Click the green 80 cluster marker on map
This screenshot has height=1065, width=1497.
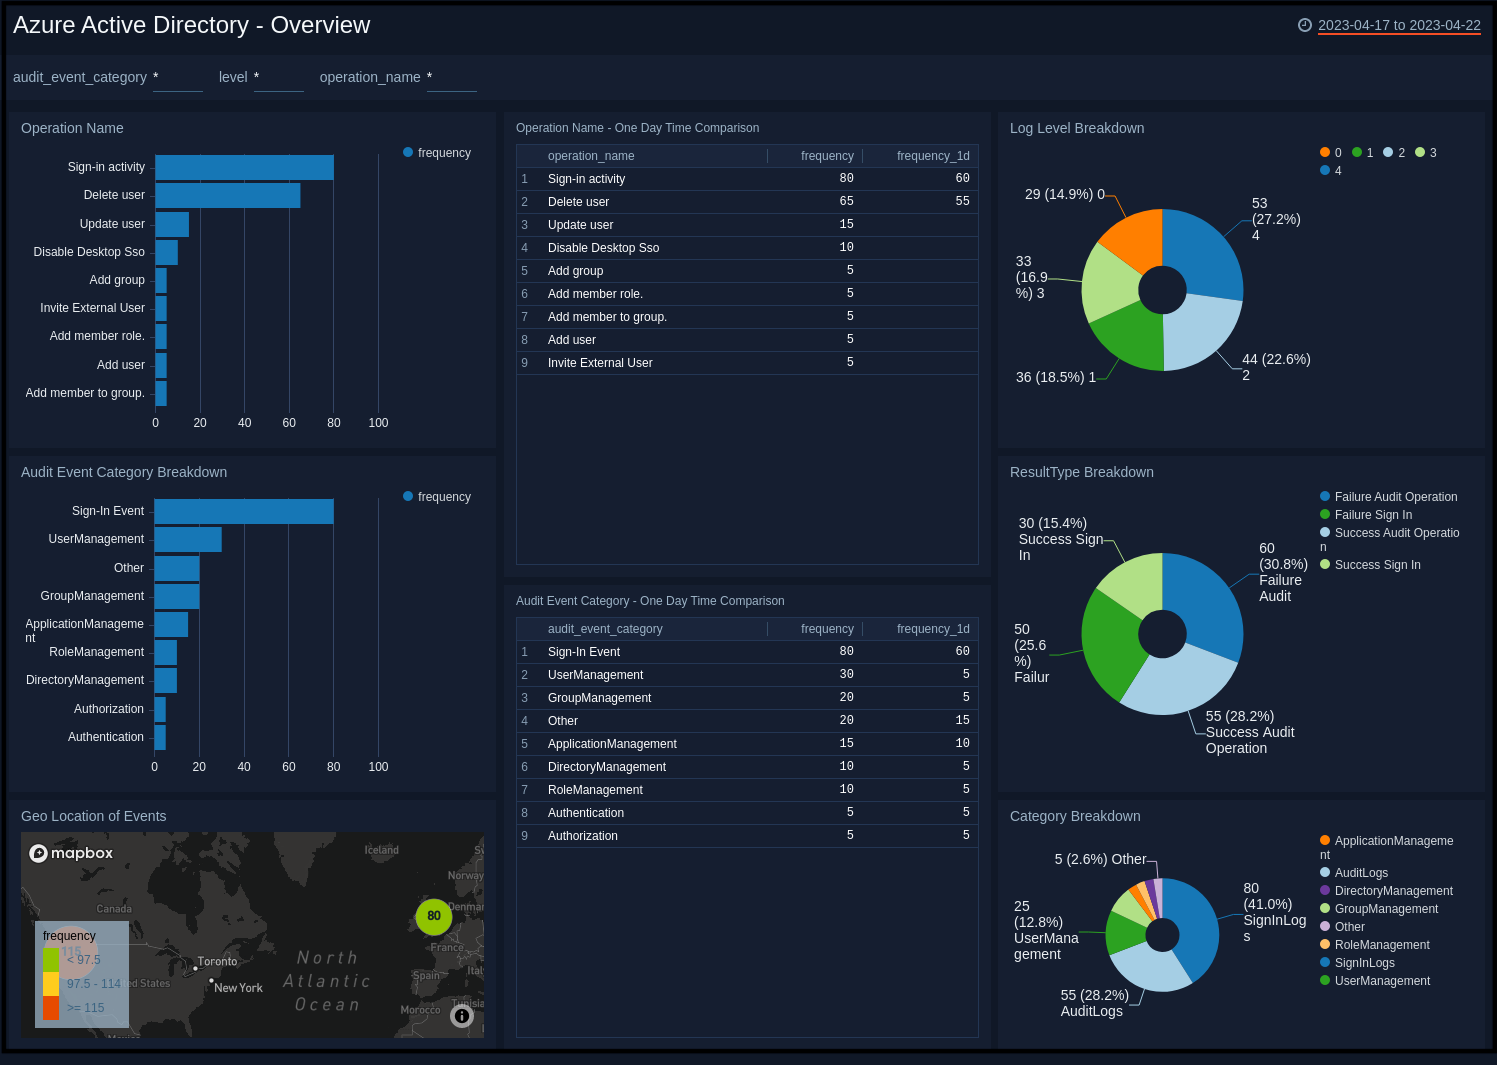click(x=434, y=916)
